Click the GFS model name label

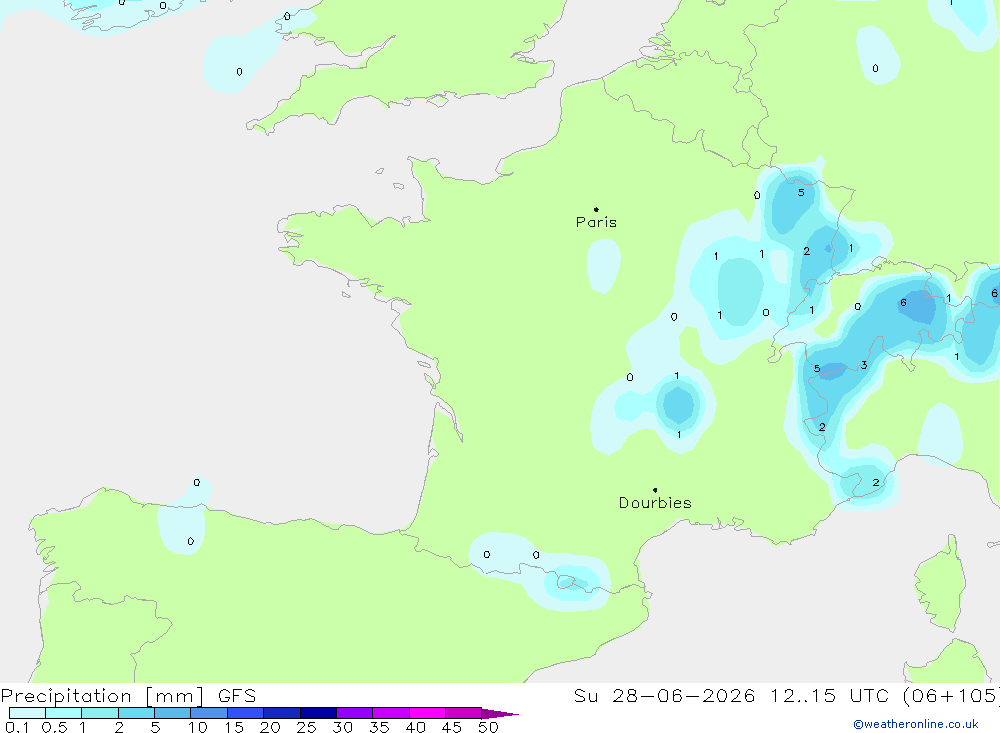point(237,696)
